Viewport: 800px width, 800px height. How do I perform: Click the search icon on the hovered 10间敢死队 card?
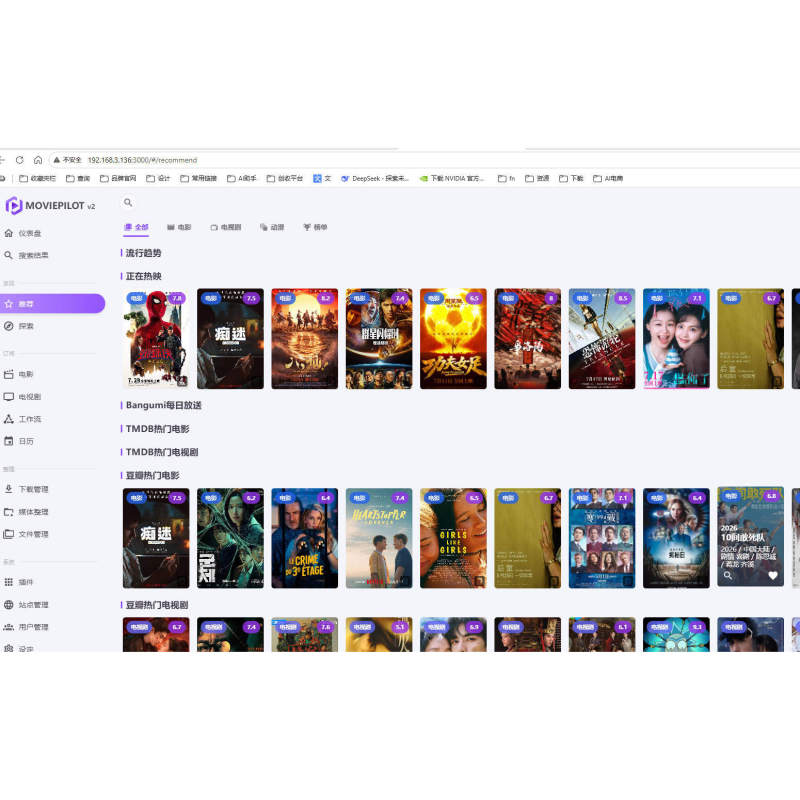pyautogui.click(x=728, y=576)
